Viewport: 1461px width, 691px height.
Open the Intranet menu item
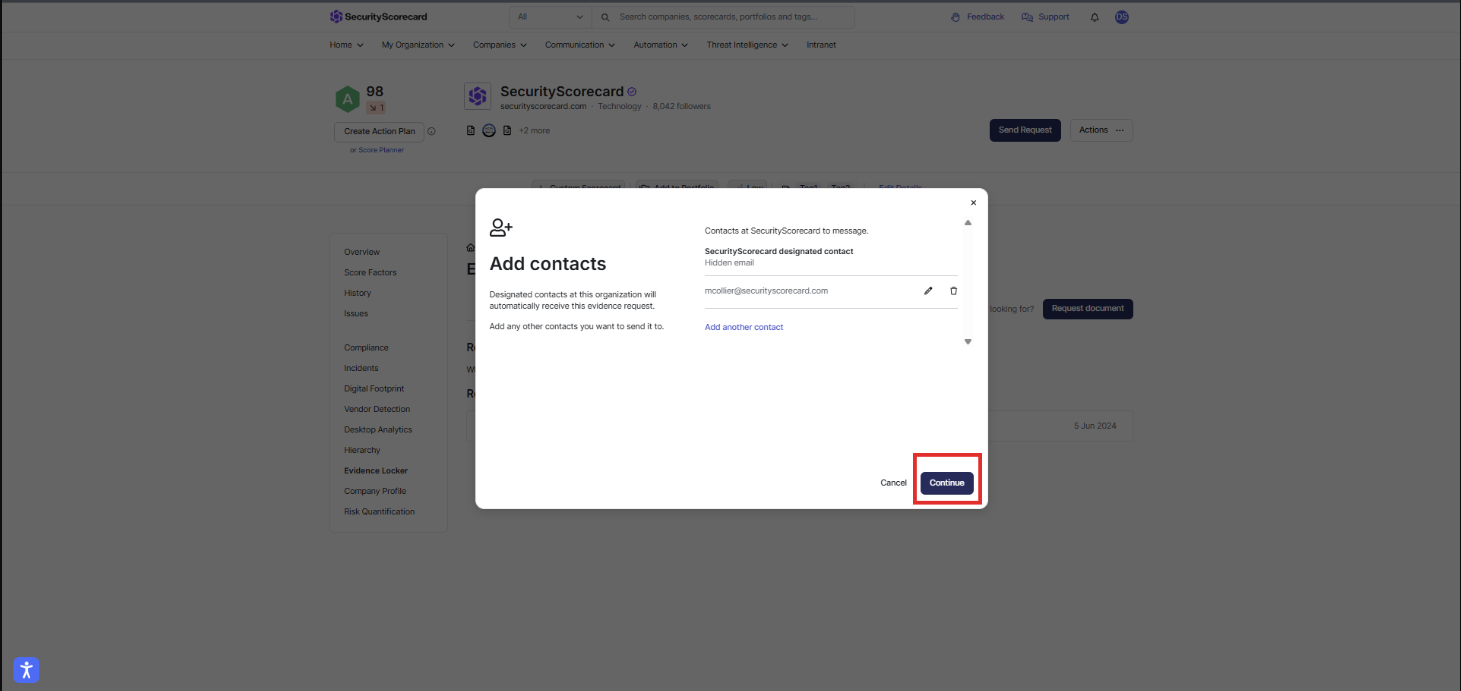click(821, 45)
